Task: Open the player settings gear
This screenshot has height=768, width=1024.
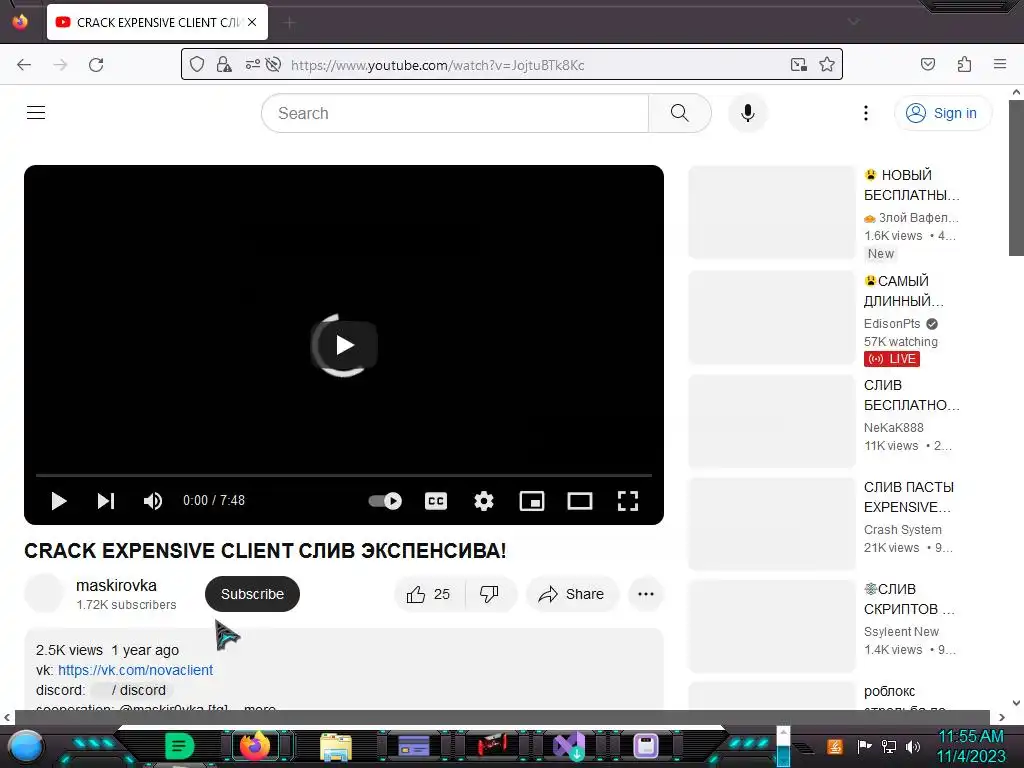Action: (x=484, y=501)
